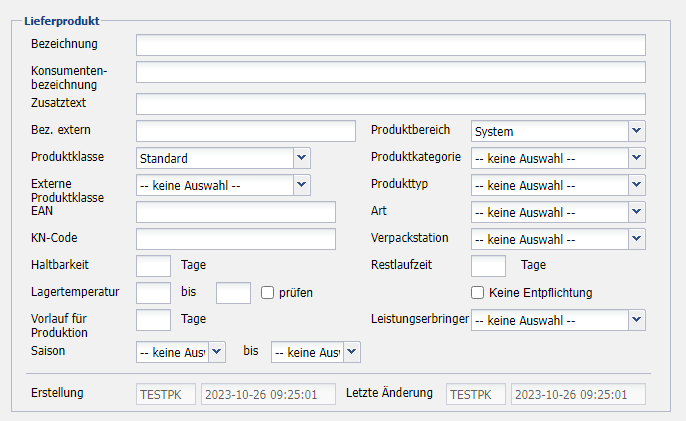Focus the KN-Code text field
The image size is (686, 421).
(245, 239)
